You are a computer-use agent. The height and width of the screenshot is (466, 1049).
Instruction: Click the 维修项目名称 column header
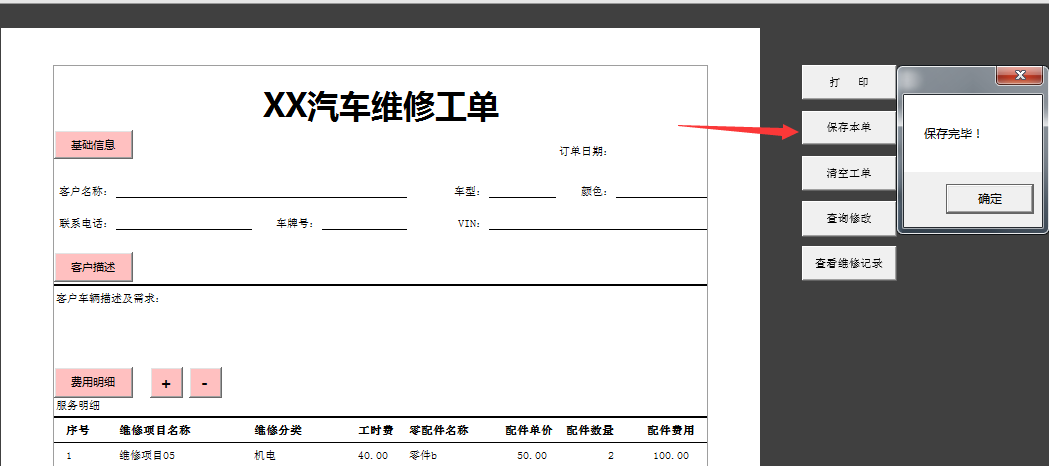(x=155, y=430)
